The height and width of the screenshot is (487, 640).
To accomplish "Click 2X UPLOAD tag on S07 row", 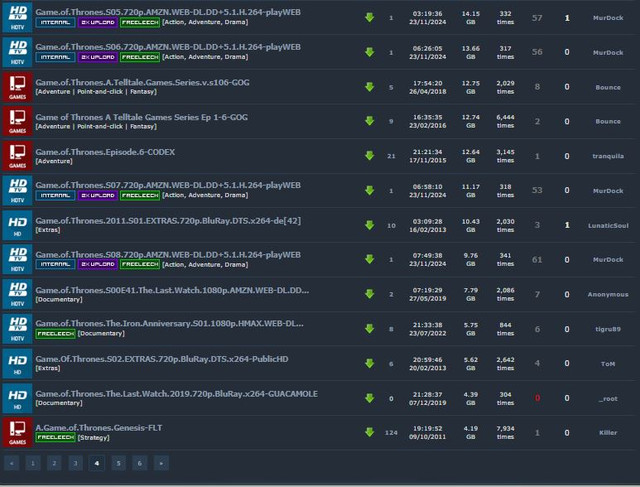I will (98, 196).
